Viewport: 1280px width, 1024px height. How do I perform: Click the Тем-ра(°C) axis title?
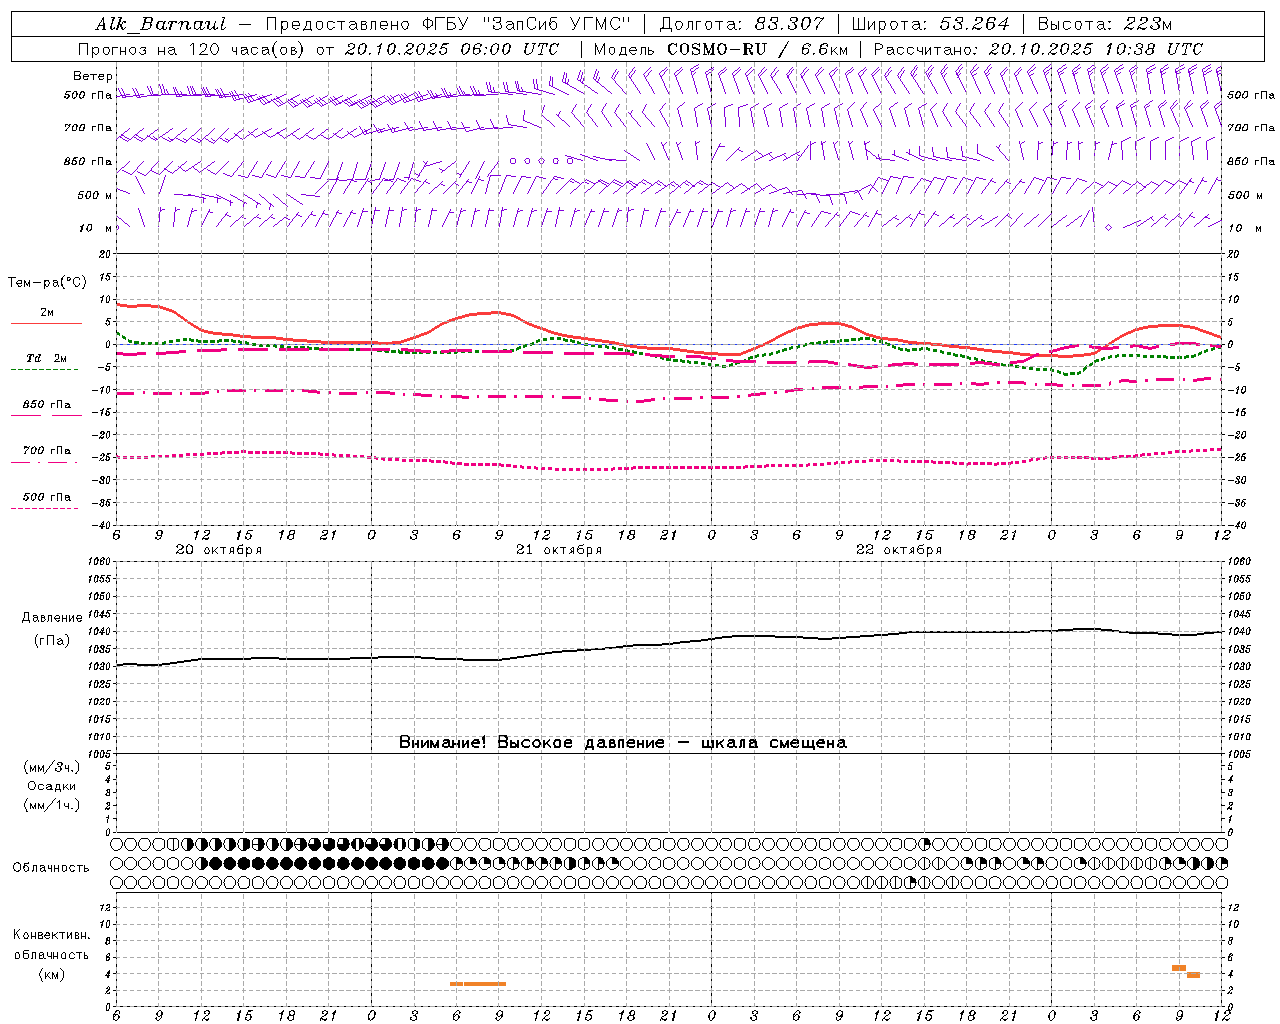[47, 283]
